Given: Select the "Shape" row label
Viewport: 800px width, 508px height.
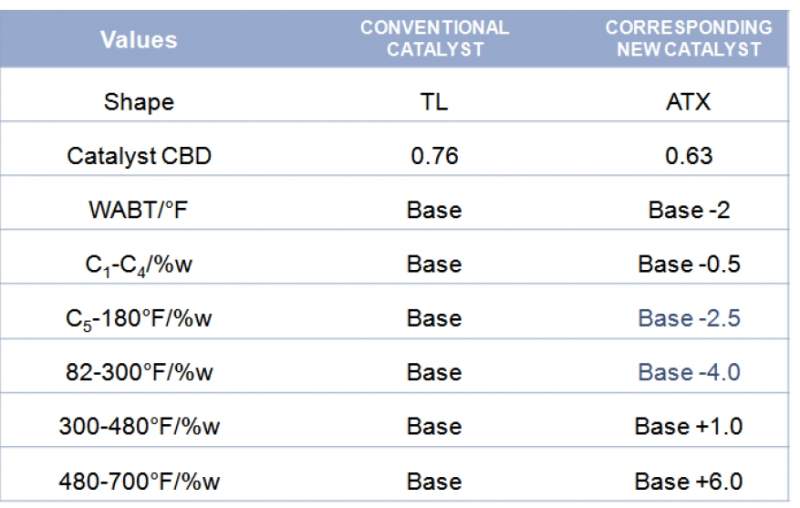Looking at the screenshot, I should click(x=138, y=102).
